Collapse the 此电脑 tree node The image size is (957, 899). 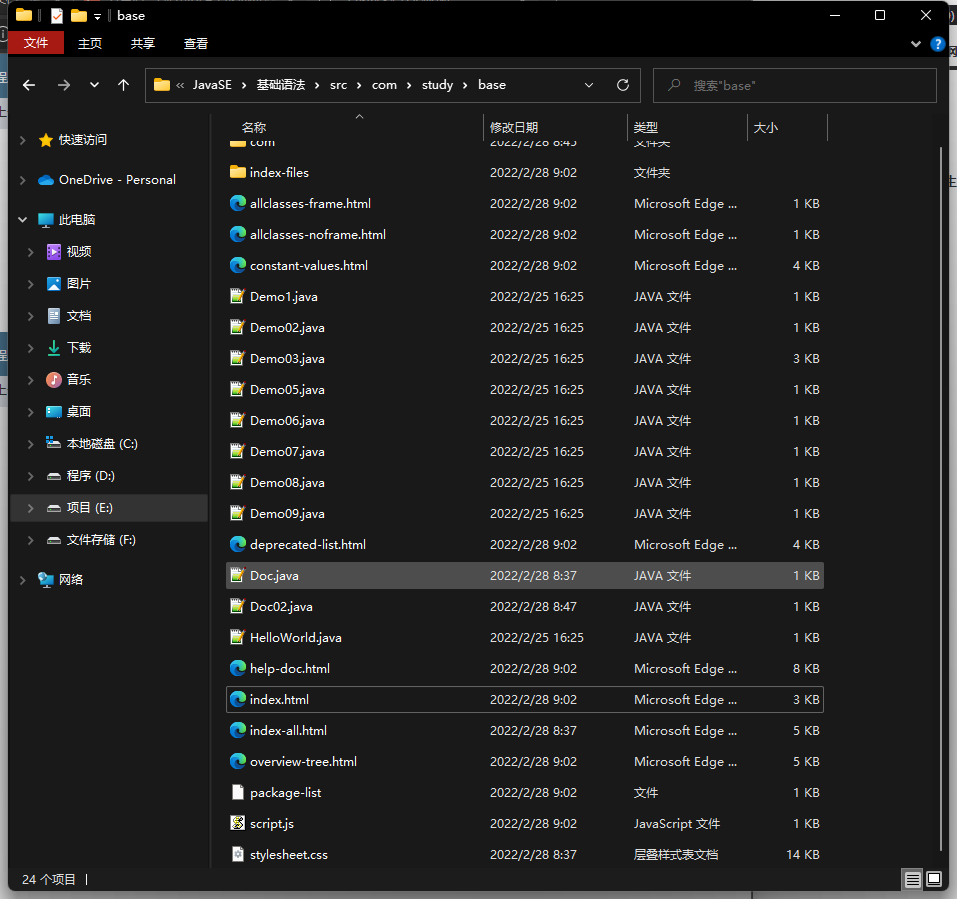click(23, 220)
